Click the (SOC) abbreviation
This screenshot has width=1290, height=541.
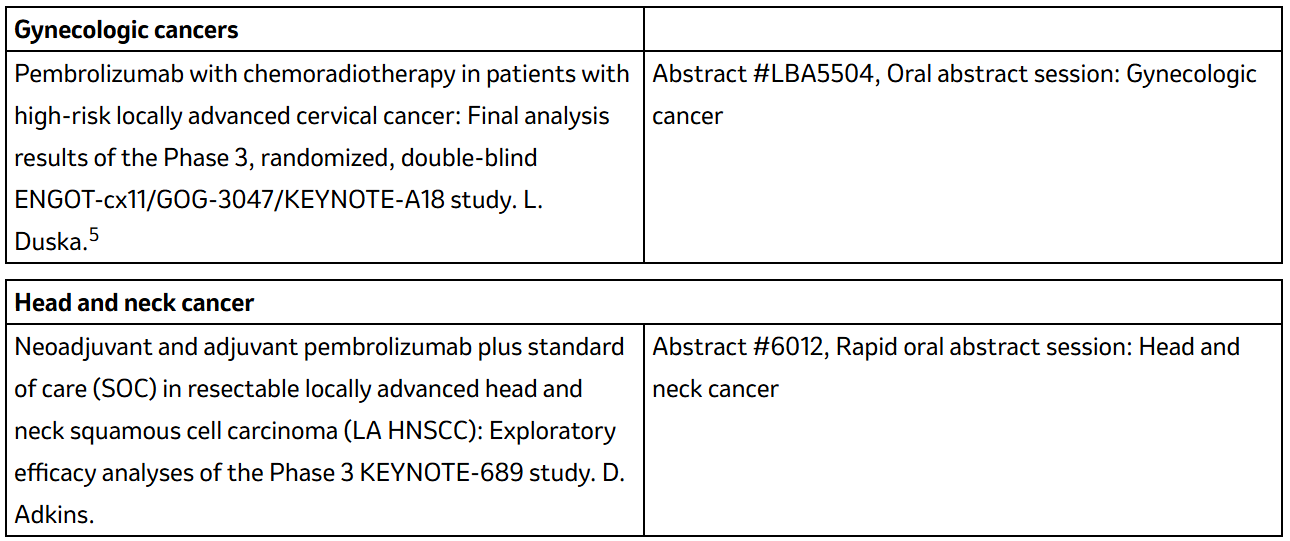click(125, 389)
